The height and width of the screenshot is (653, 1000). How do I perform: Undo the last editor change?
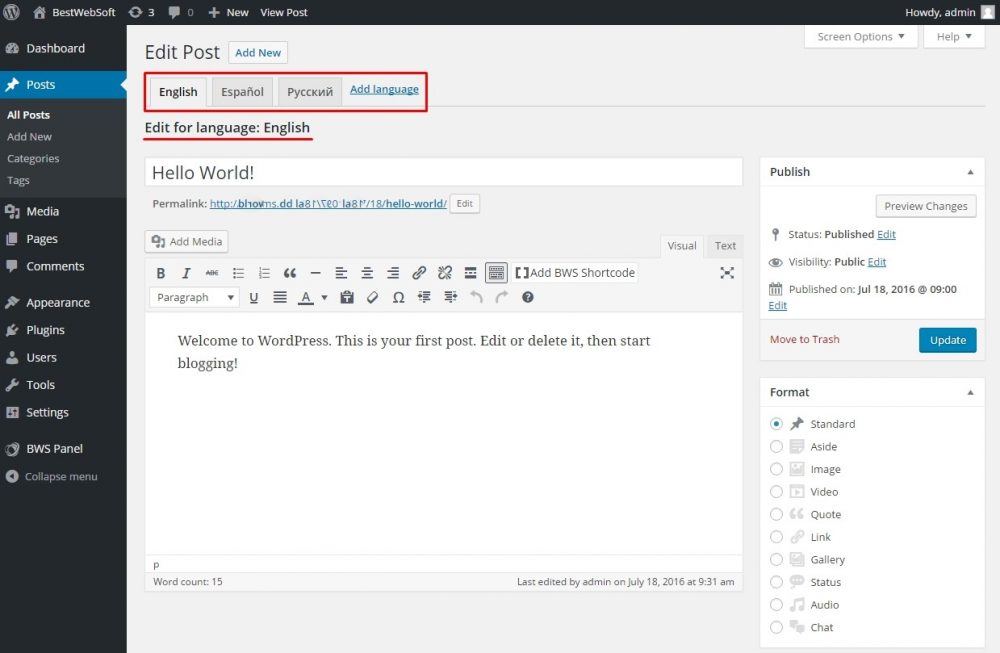pyautogui.click(x=477, y=297)
